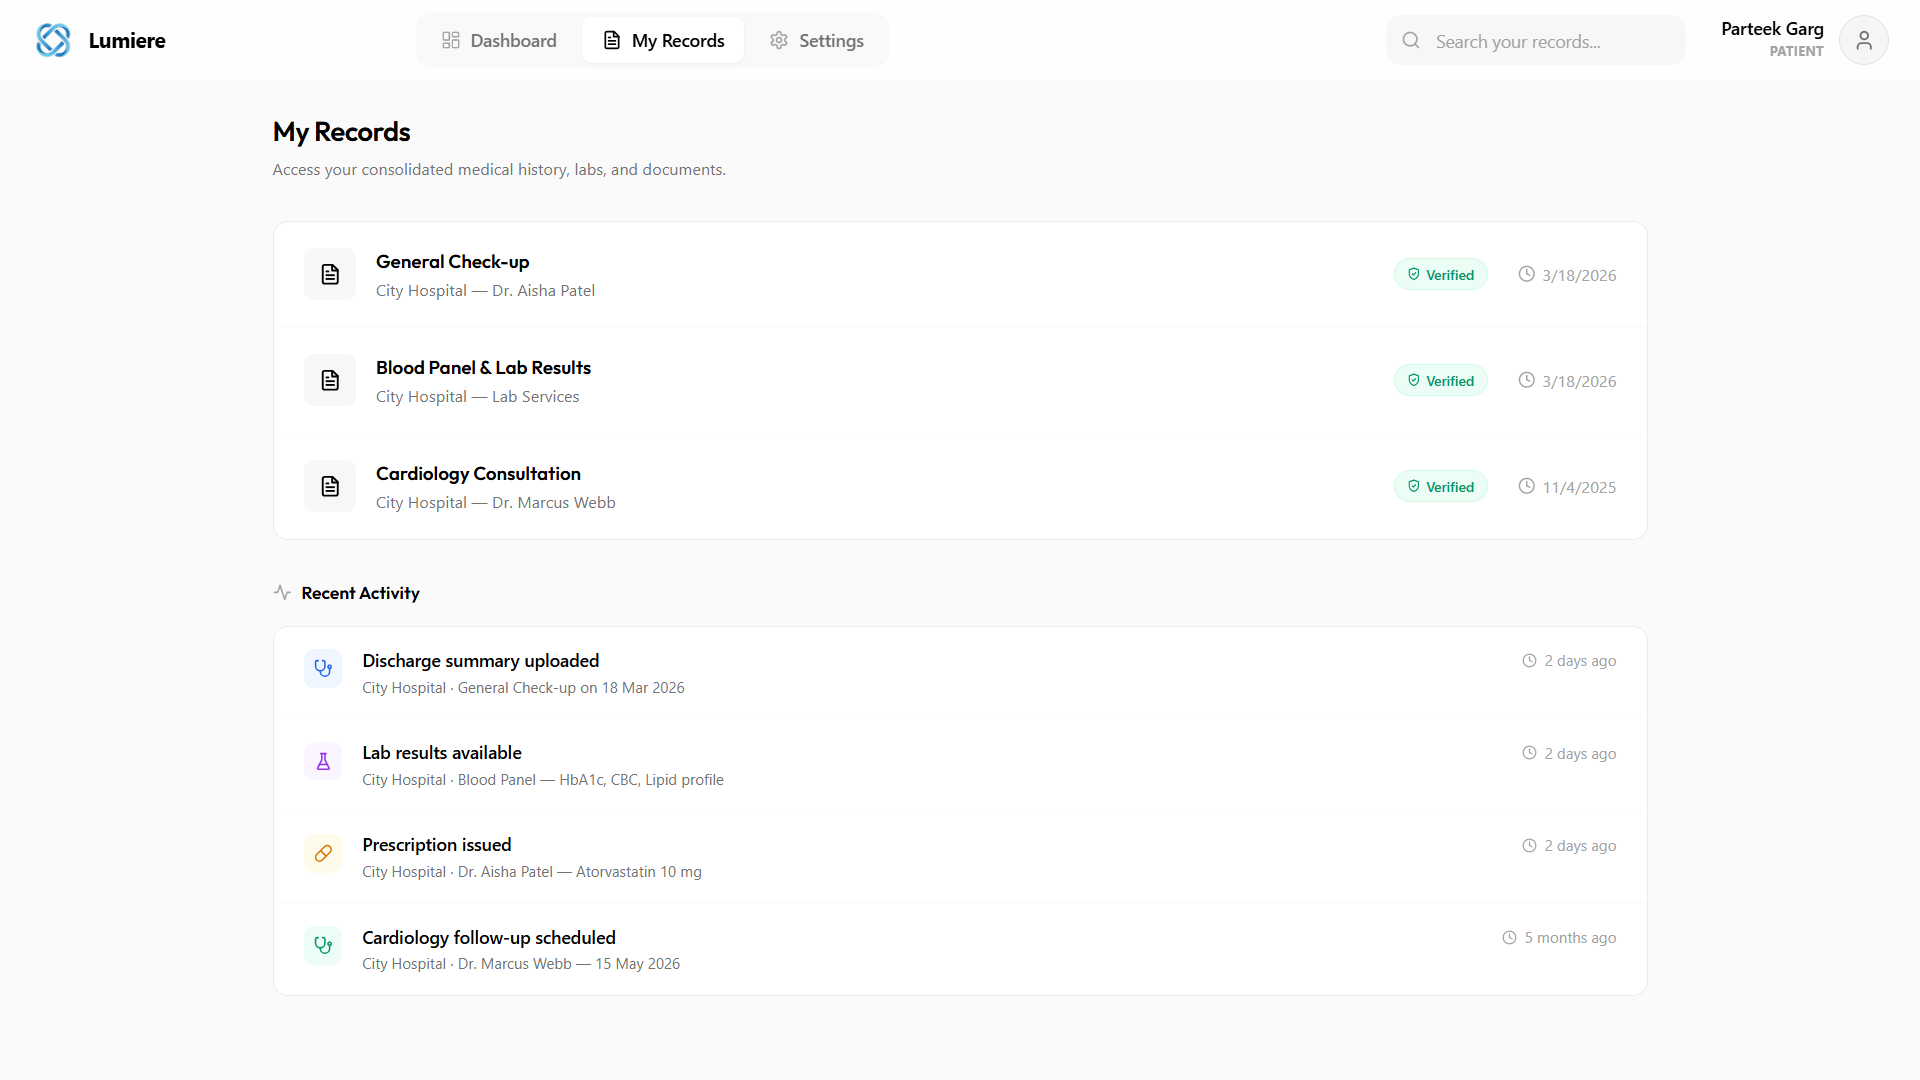Click City Hospital — Lab Services subtitle
The image size is (1920, 1080).
click(x=477, y=397)
